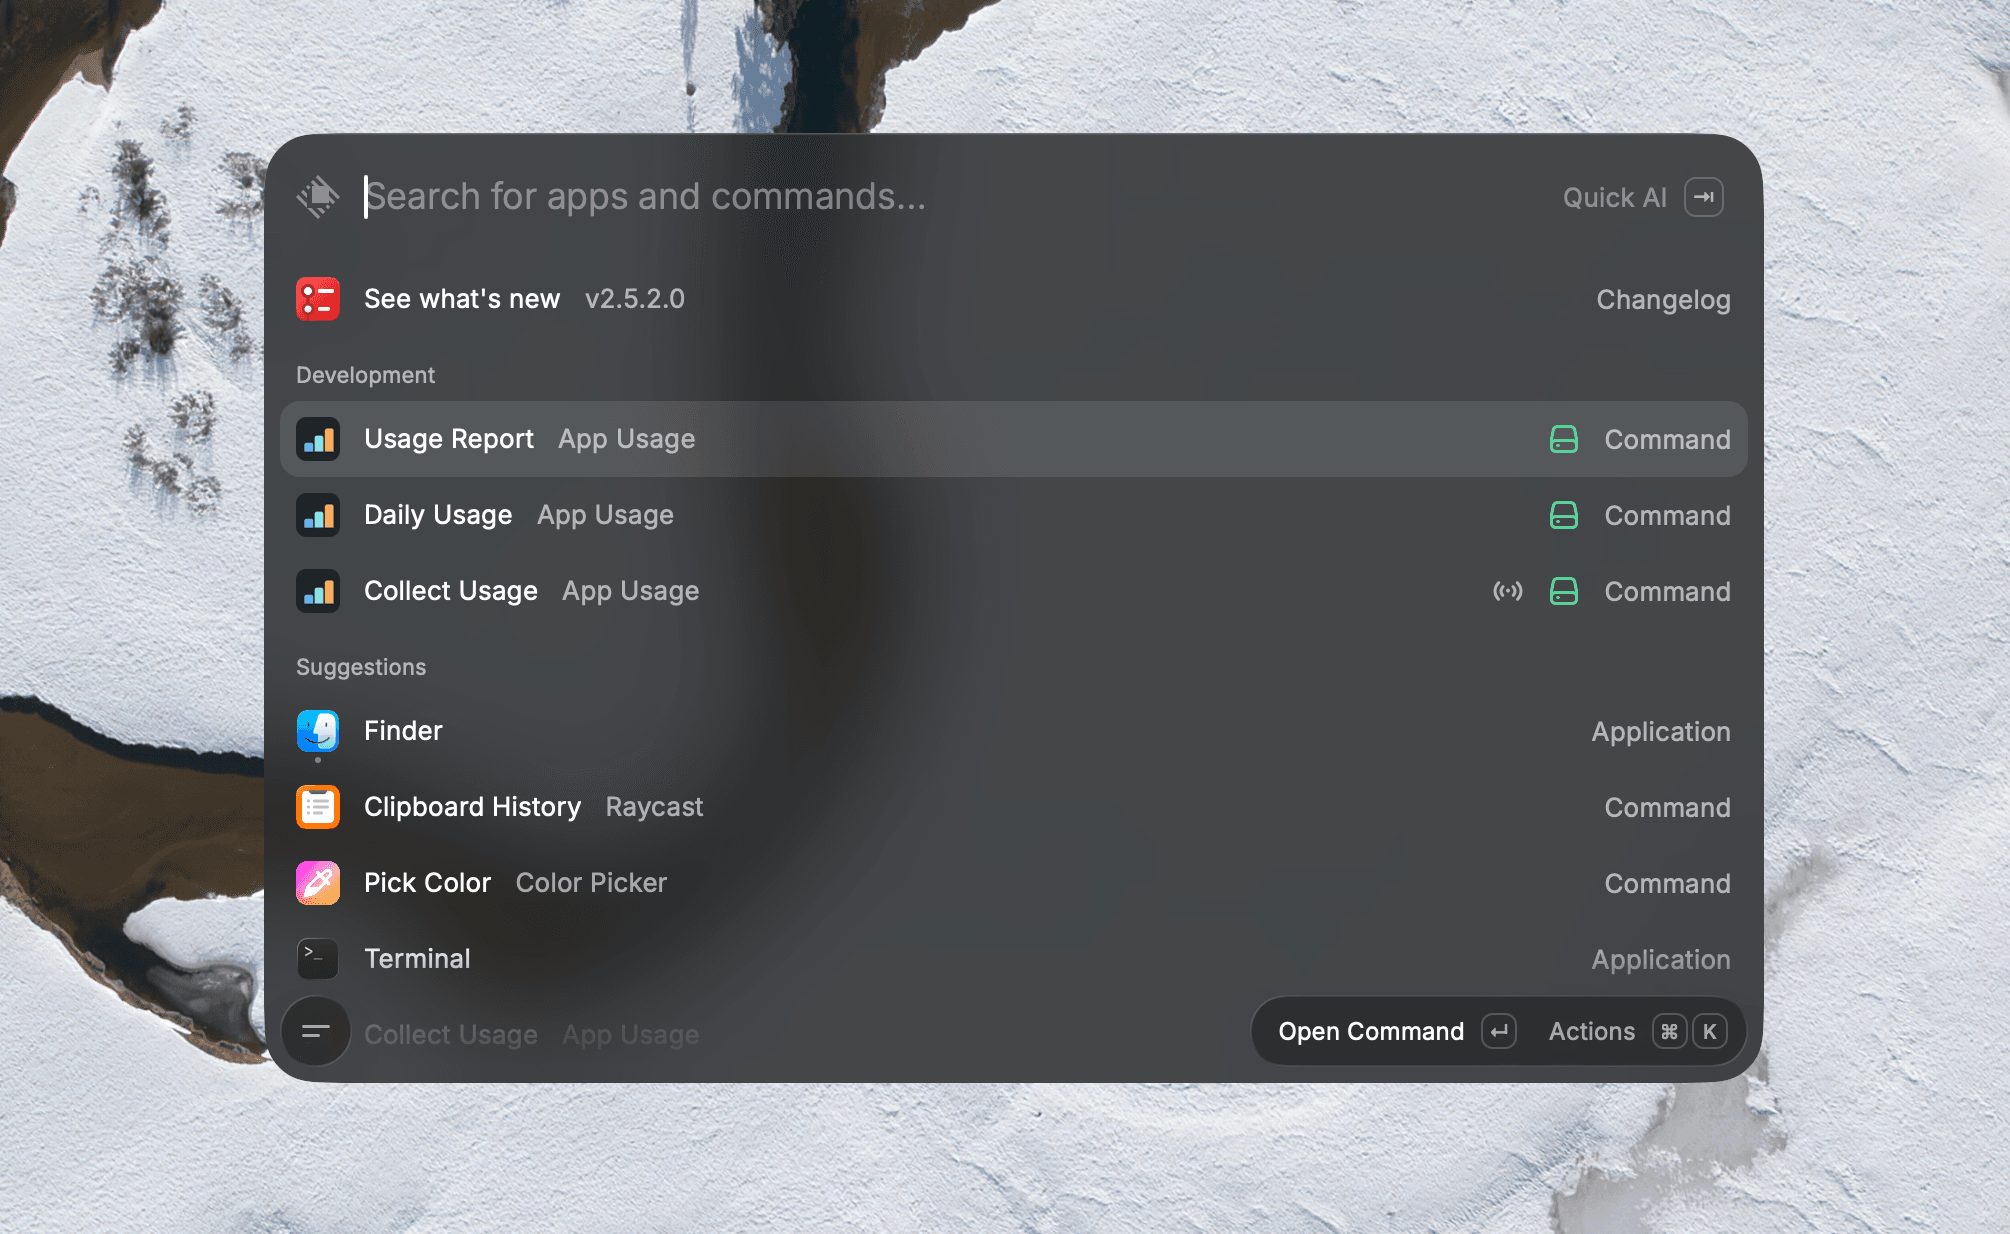Click the Terminal app icon
The height and width of the screenshot is (1234, 2010).
pos(318,959)
